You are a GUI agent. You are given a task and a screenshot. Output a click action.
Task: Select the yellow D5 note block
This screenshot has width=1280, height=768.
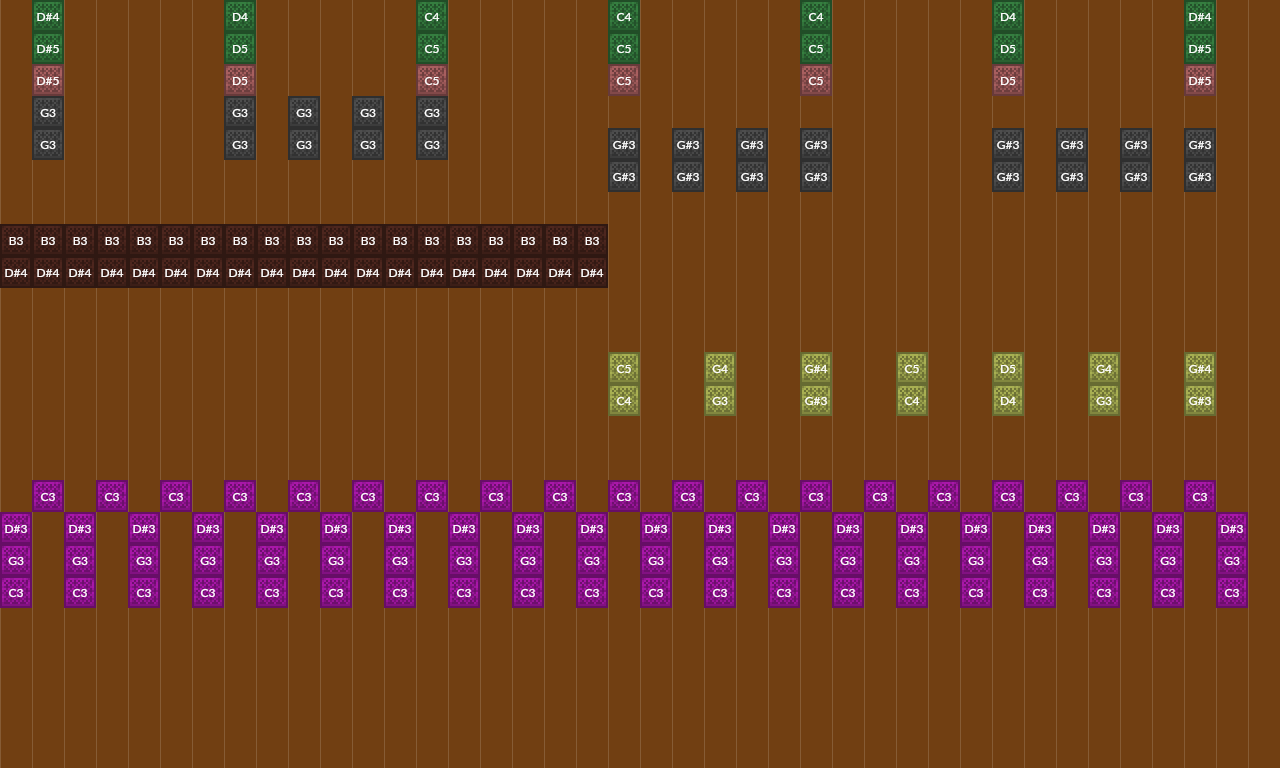point(1008,369)
